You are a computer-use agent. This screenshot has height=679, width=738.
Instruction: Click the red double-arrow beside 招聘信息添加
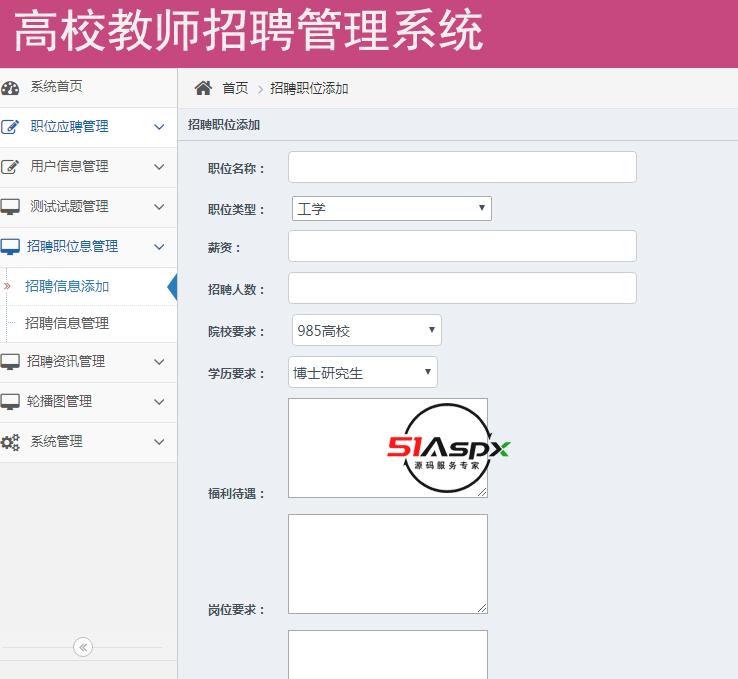click(x=7, y=286)
